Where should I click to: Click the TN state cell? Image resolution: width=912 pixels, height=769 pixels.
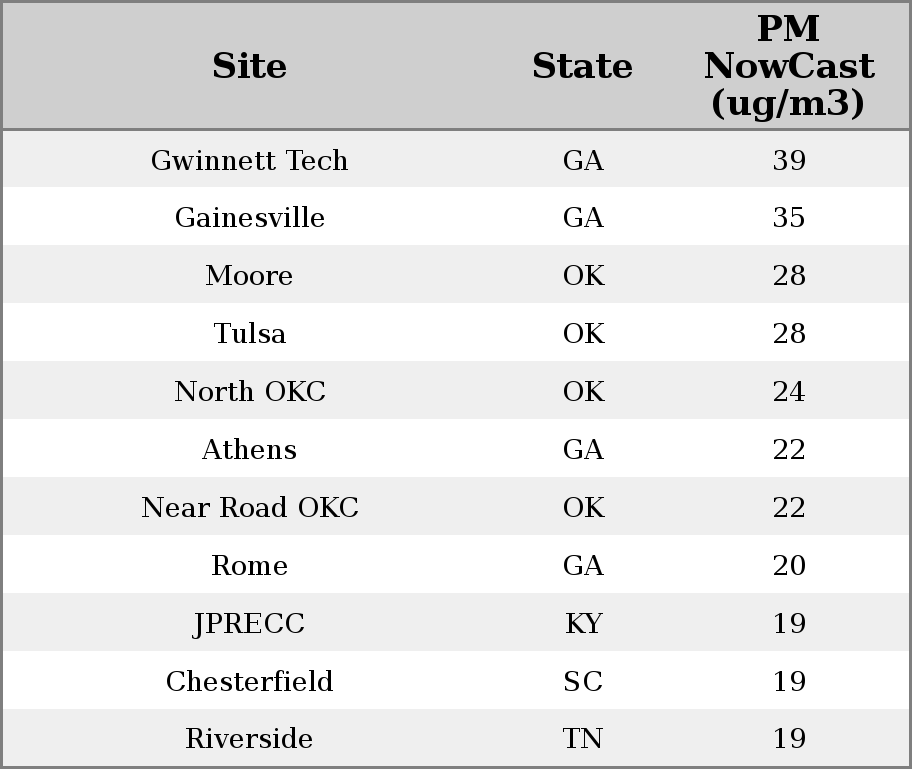point(583,738)
